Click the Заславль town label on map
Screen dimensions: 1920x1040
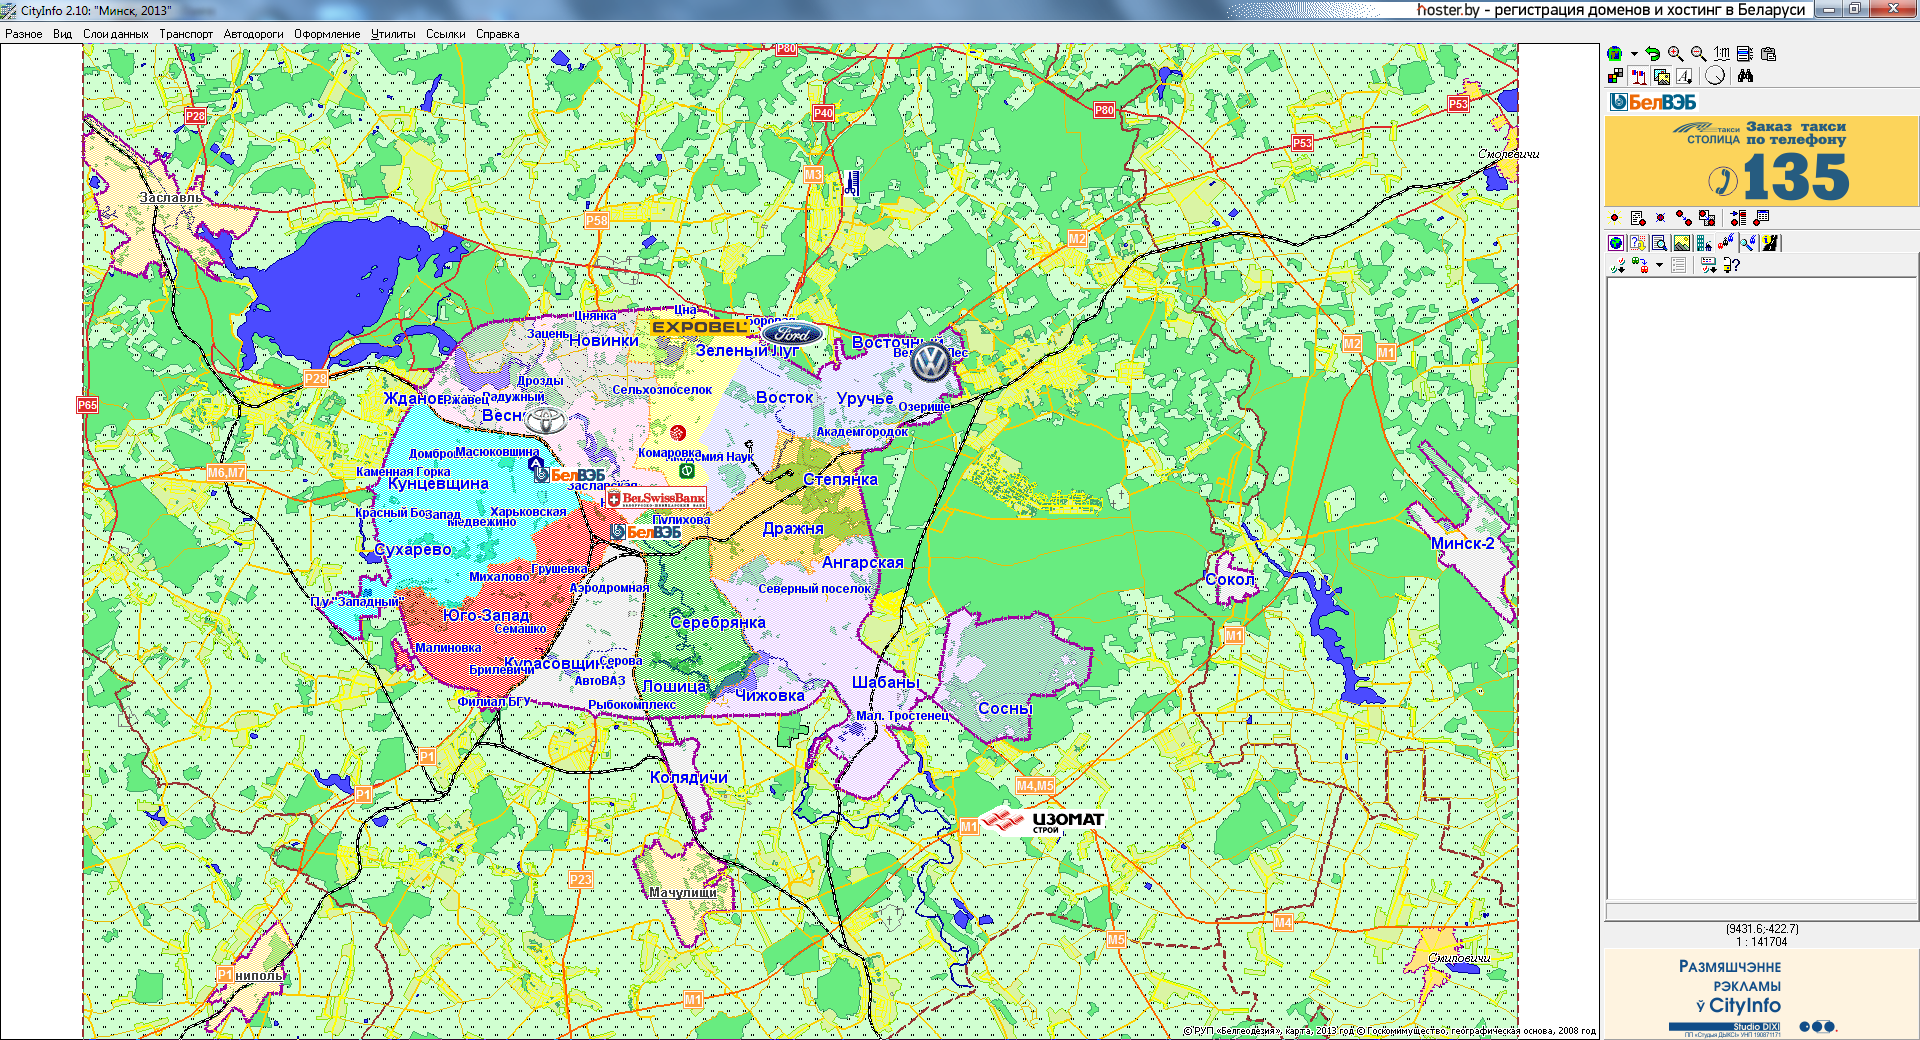click(170, 197)
